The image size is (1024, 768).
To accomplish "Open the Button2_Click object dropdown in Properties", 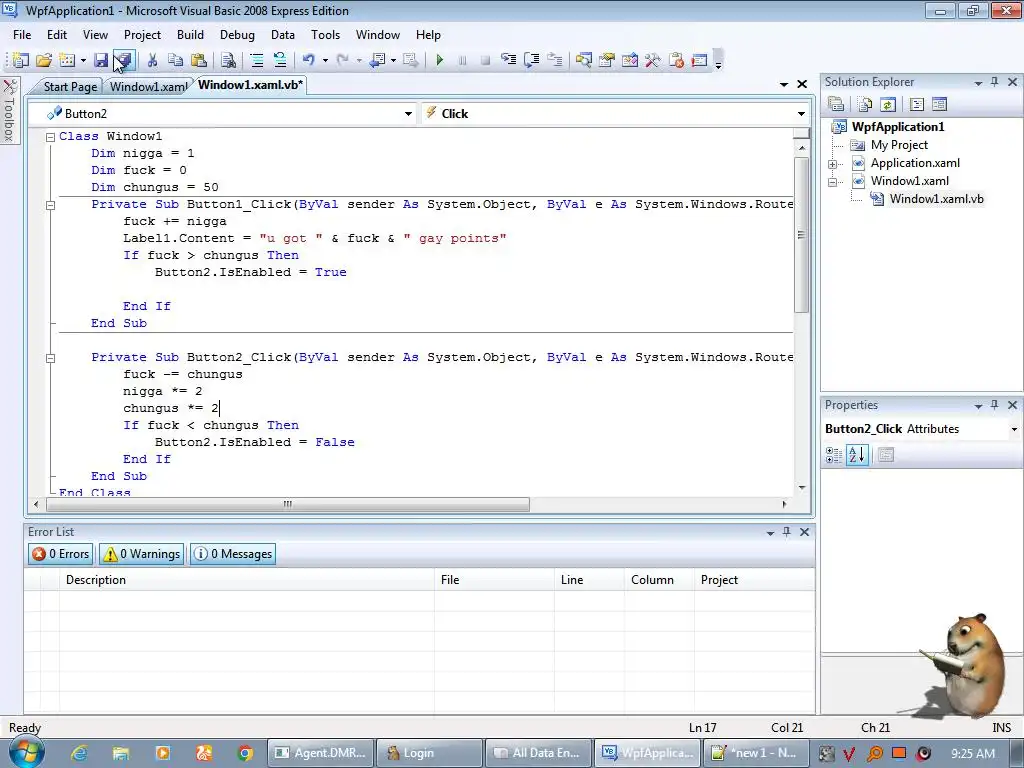I will 1014,429.
